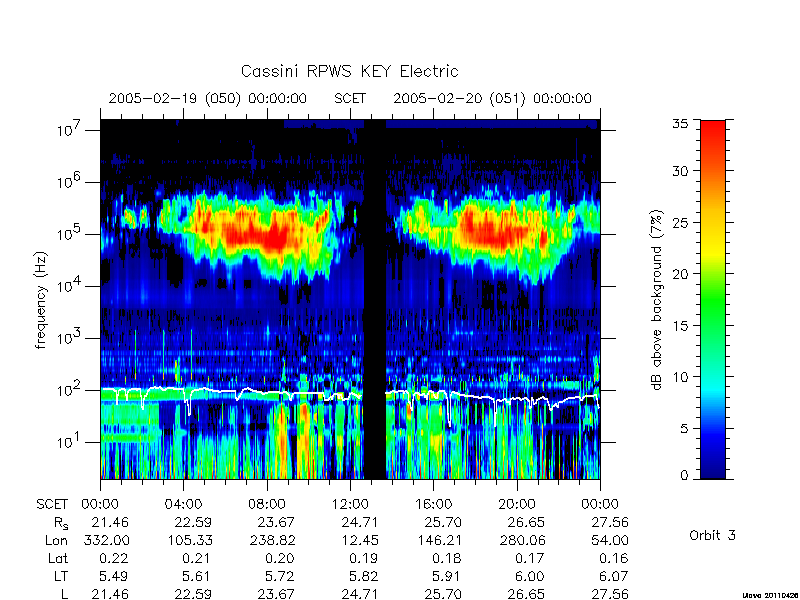The image size is (800, 600).
Task: Click the Lon value '12.45'
Action: tap(360, 540)
